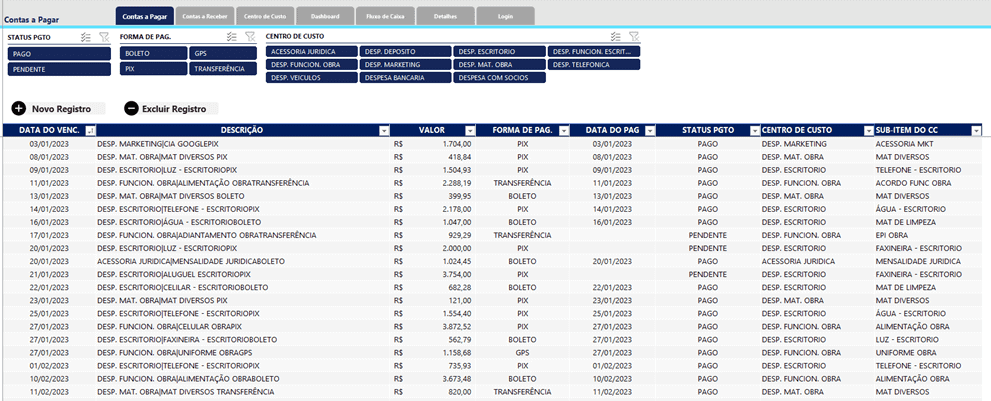The height and width of the screenshot is (401, 991).
Task: Click the plus icon for Novo Registro
Action: [19, 109]
